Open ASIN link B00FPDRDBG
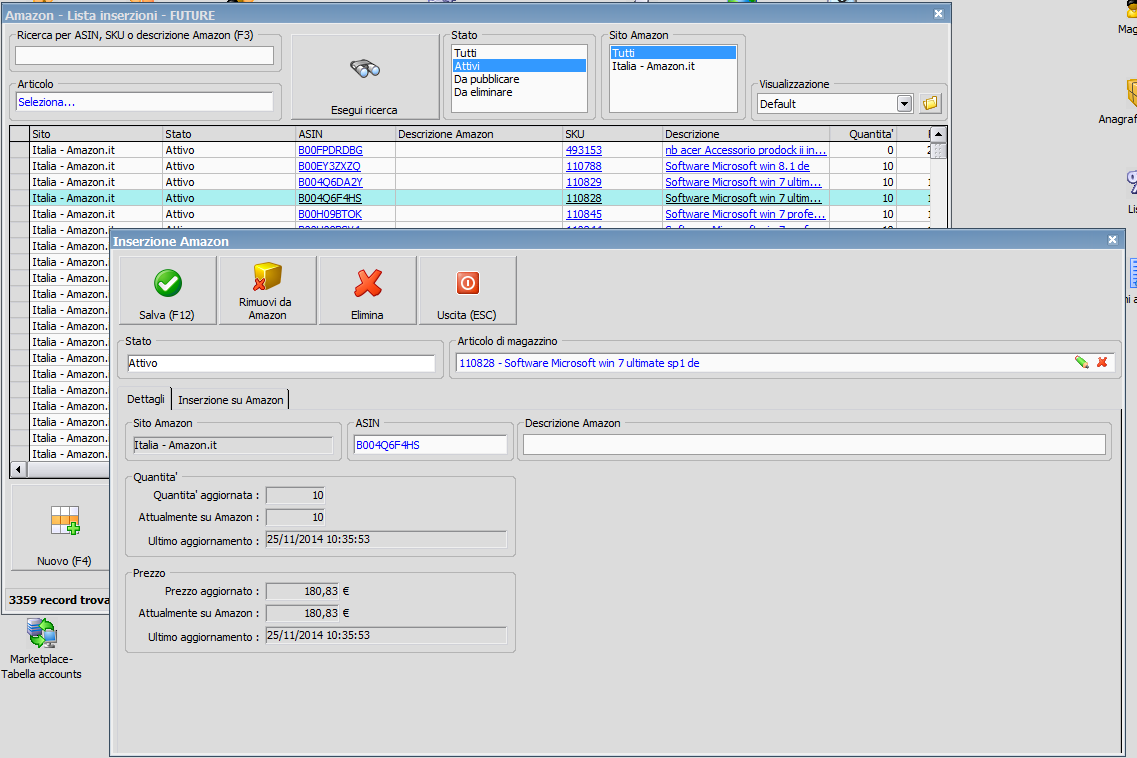 (330, 150)
